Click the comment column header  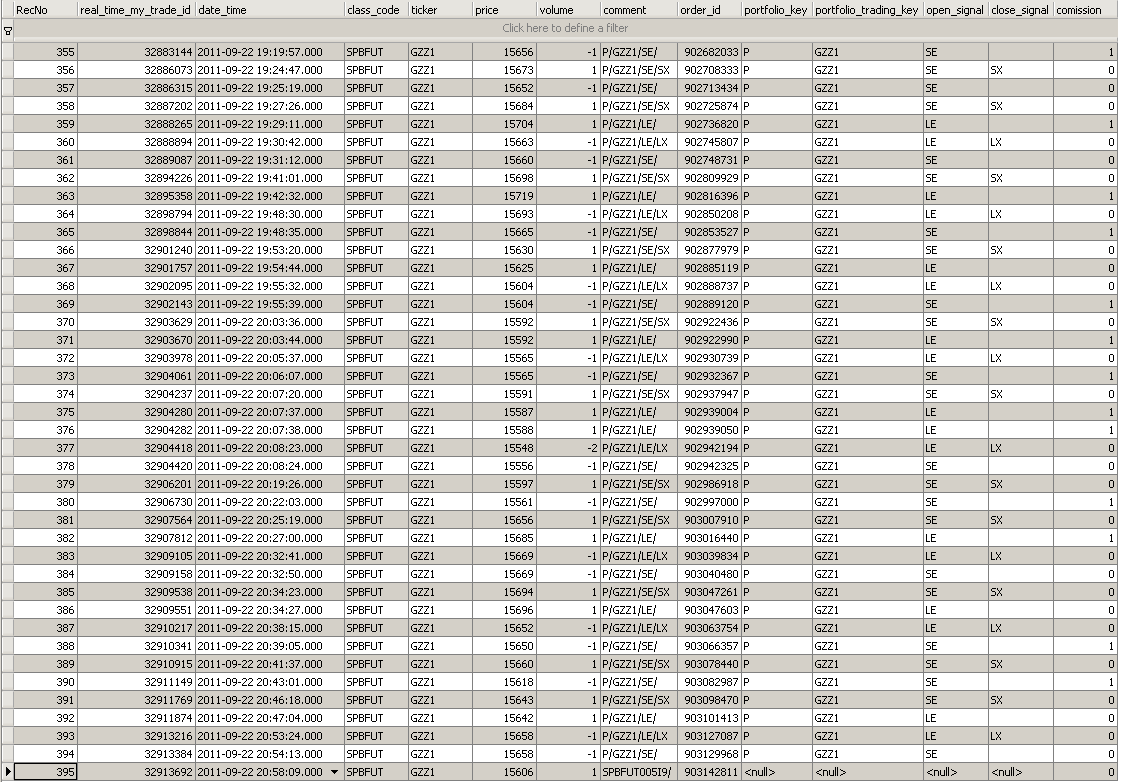pyautogui.click(x=639, y=10)
